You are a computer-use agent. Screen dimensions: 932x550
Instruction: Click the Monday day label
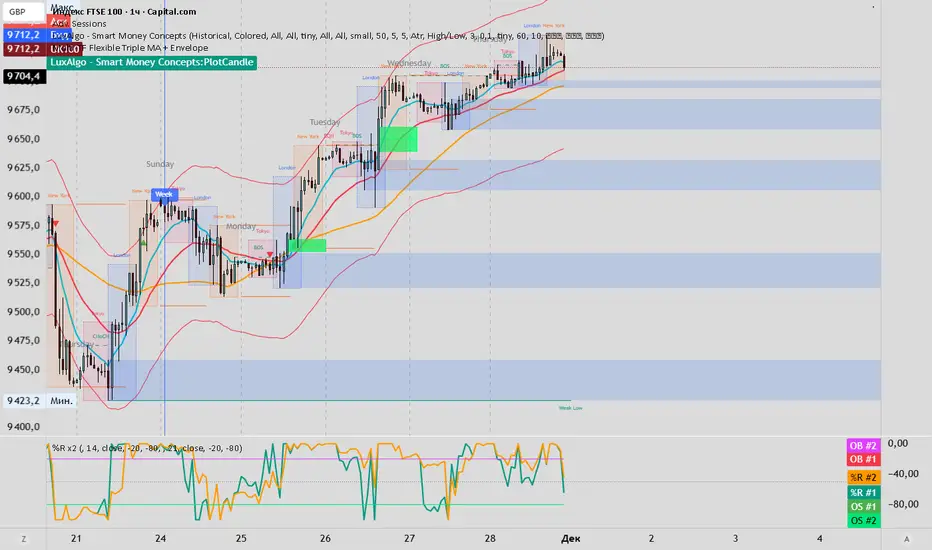pos(241,226)
